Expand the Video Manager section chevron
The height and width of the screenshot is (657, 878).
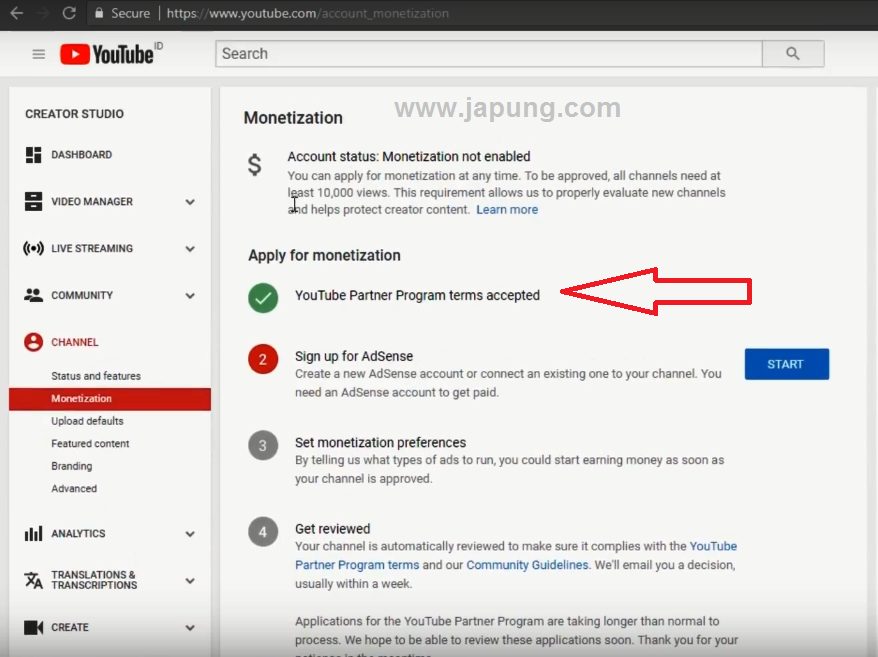pos(190,202)
